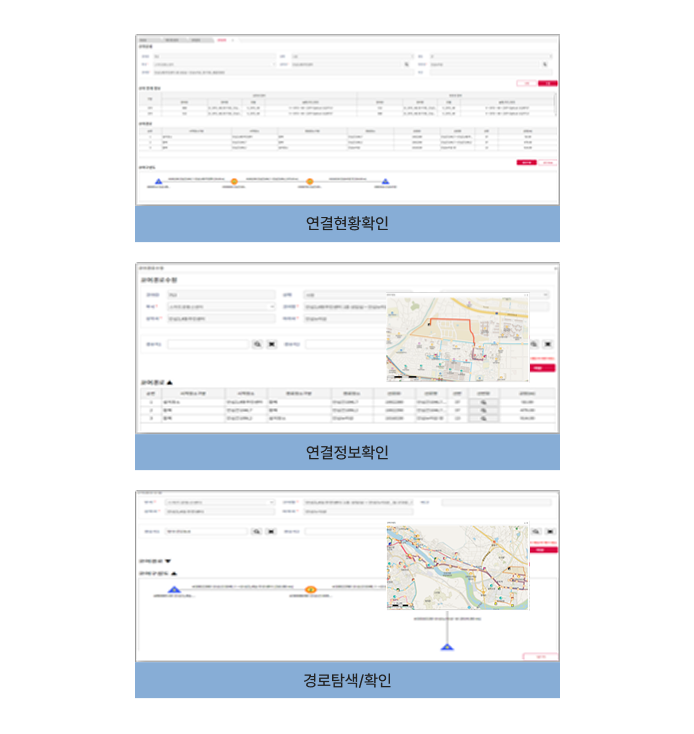The width and height of the screenshot is (694, 734).
Task: Click first orange circle node in 연결현황확인 diagram
Action: (x=234, y=181)
